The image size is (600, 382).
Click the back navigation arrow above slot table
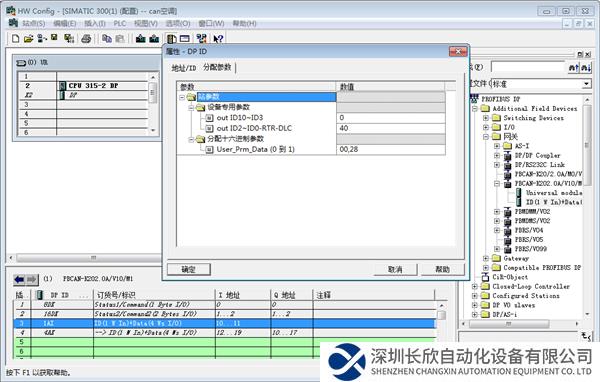(19, 280)
